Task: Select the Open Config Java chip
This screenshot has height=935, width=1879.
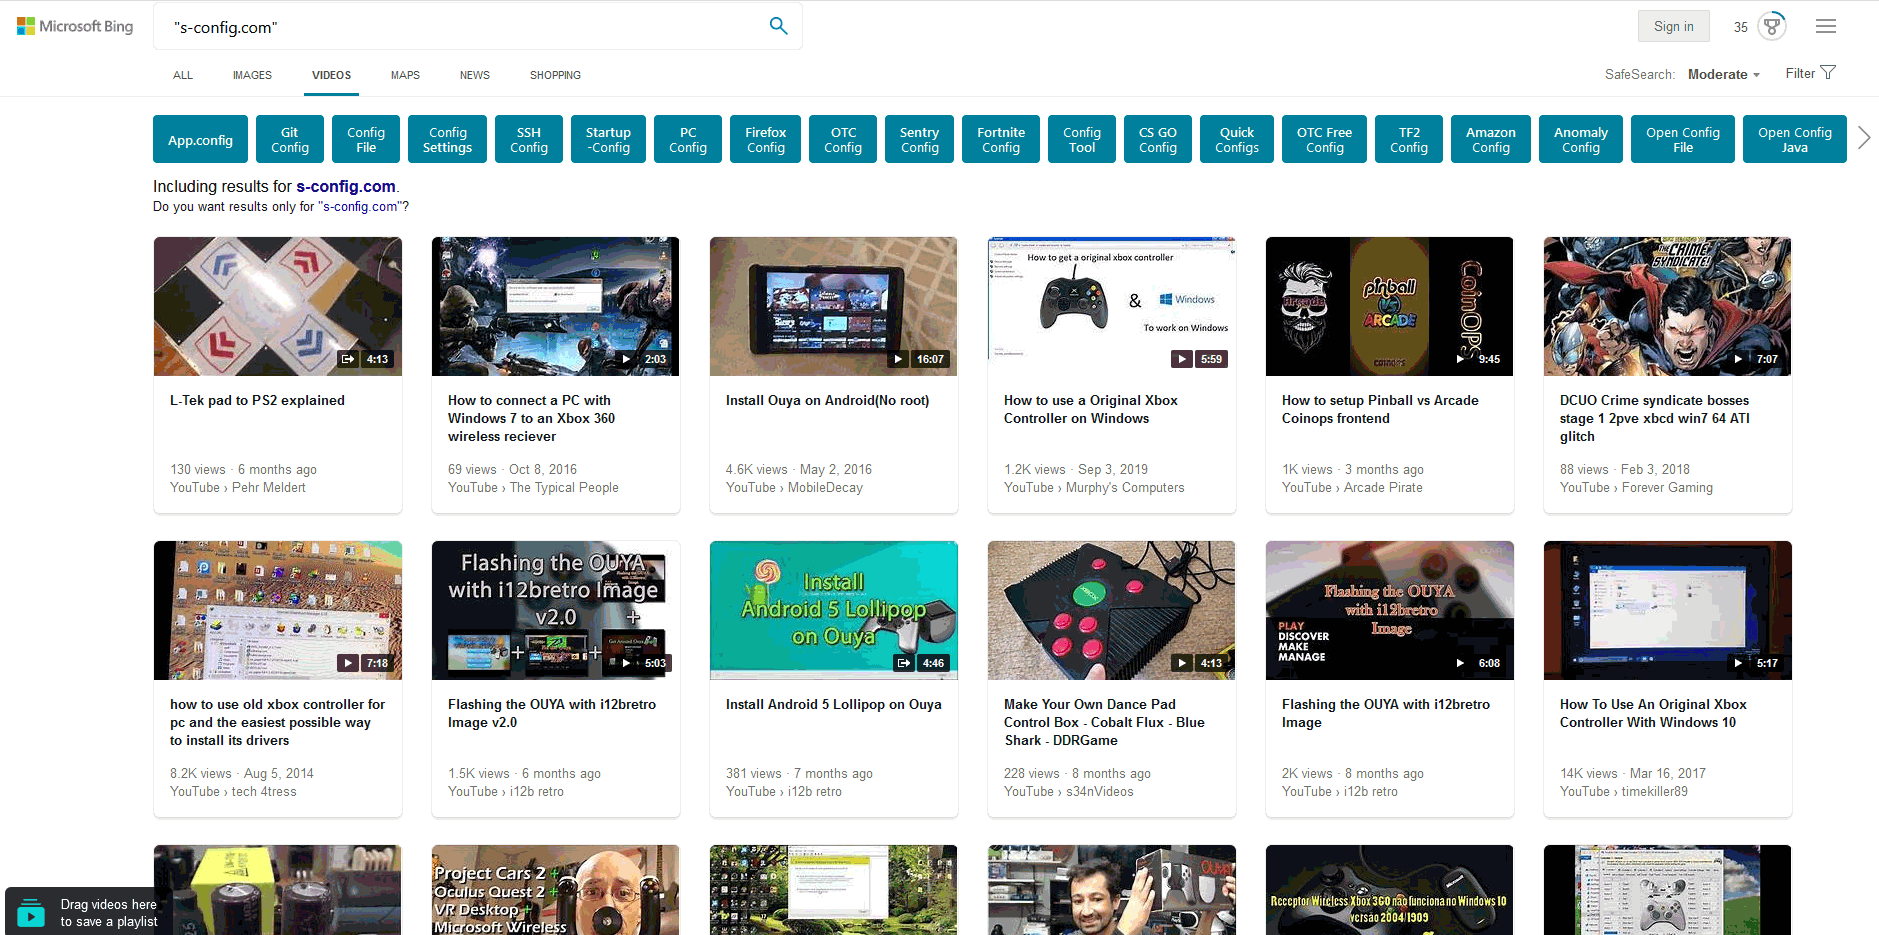Action: pyautogui.click(x=1794, y=139)
